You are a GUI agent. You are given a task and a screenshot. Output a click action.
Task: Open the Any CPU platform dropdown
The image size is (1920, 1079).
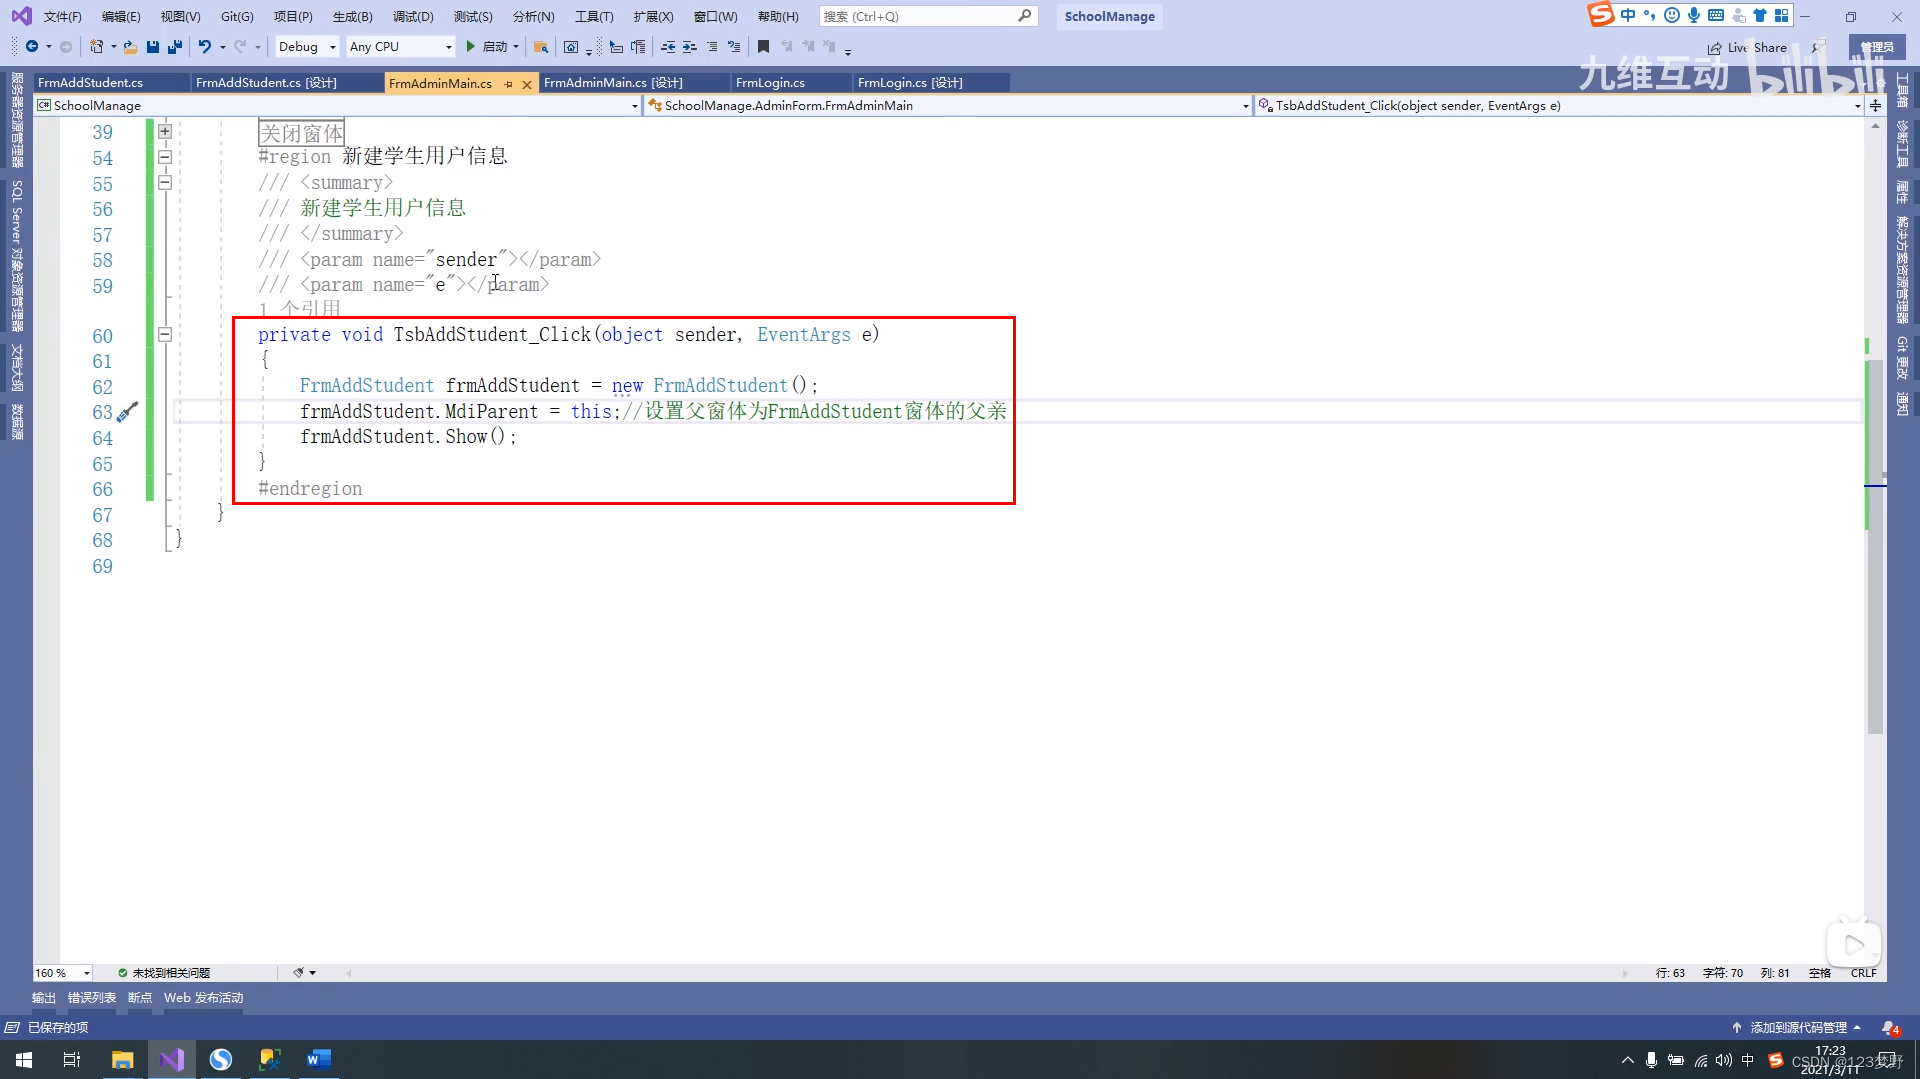[400, 46]
